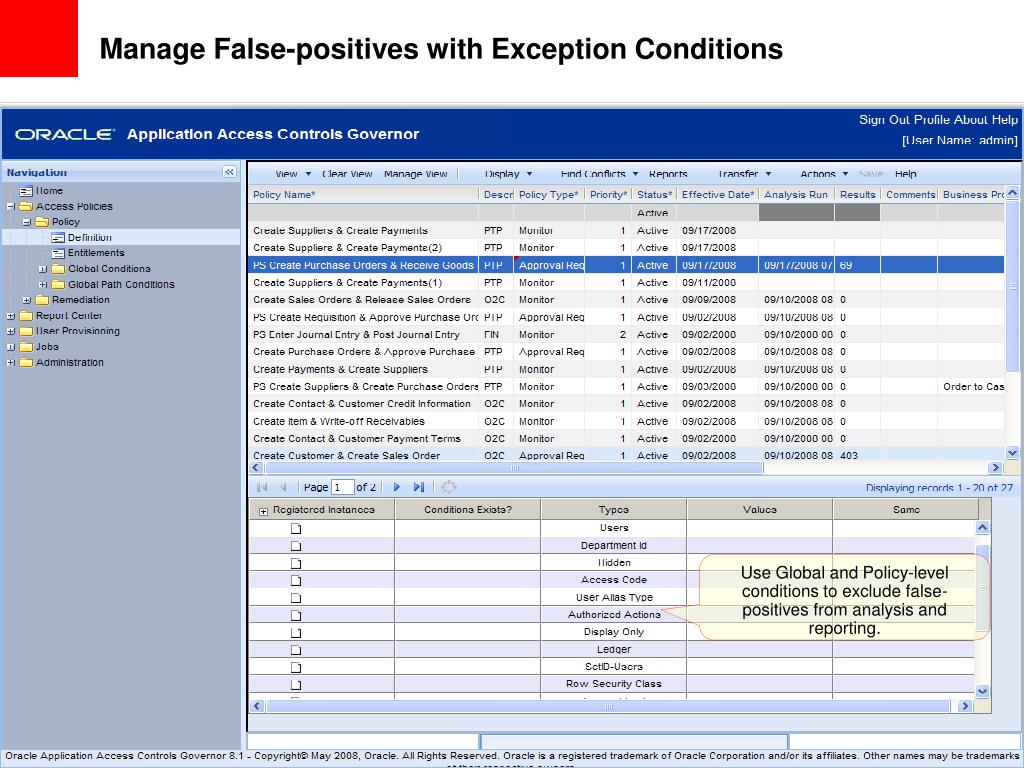
Task: Go to the first page of records
Action: (x=263, y=487)
